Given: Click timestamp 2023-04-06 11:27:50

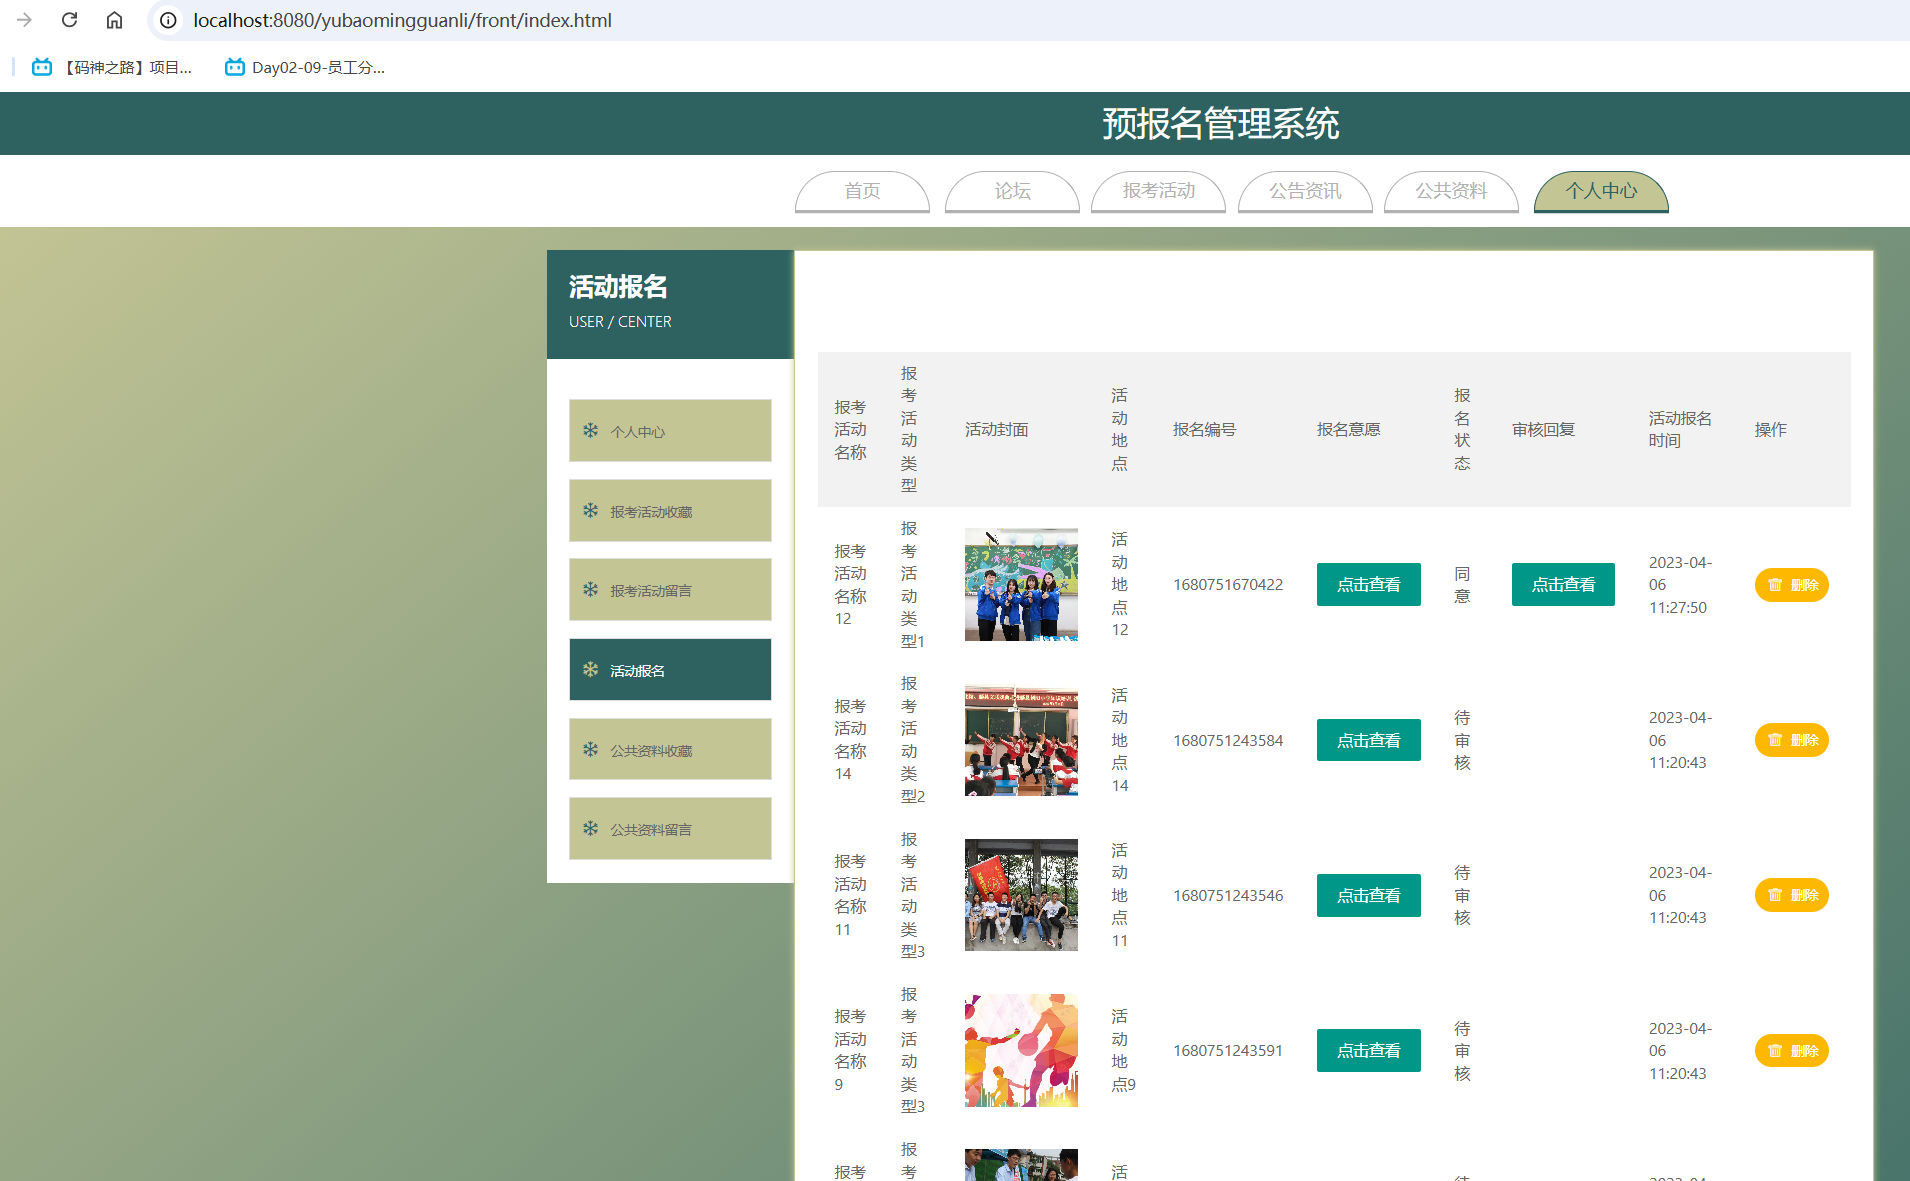Looking at the screenshot, I should [1680, 585].
